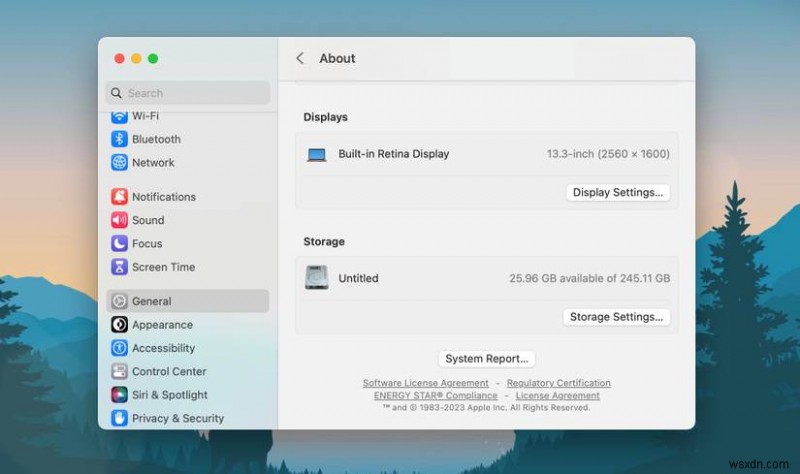Click the Built-in Retina Display laptop icon

click(316, 154)
